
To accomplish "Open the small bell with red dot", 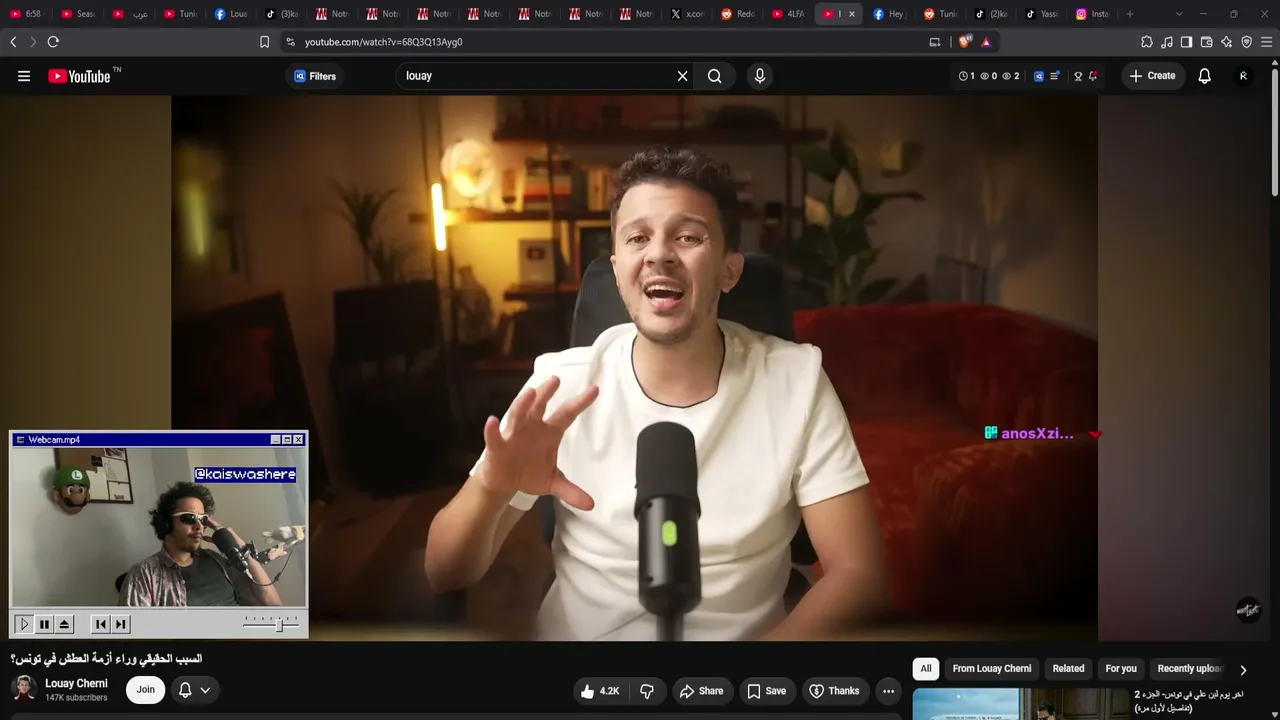I will [x=1092, y=76].
